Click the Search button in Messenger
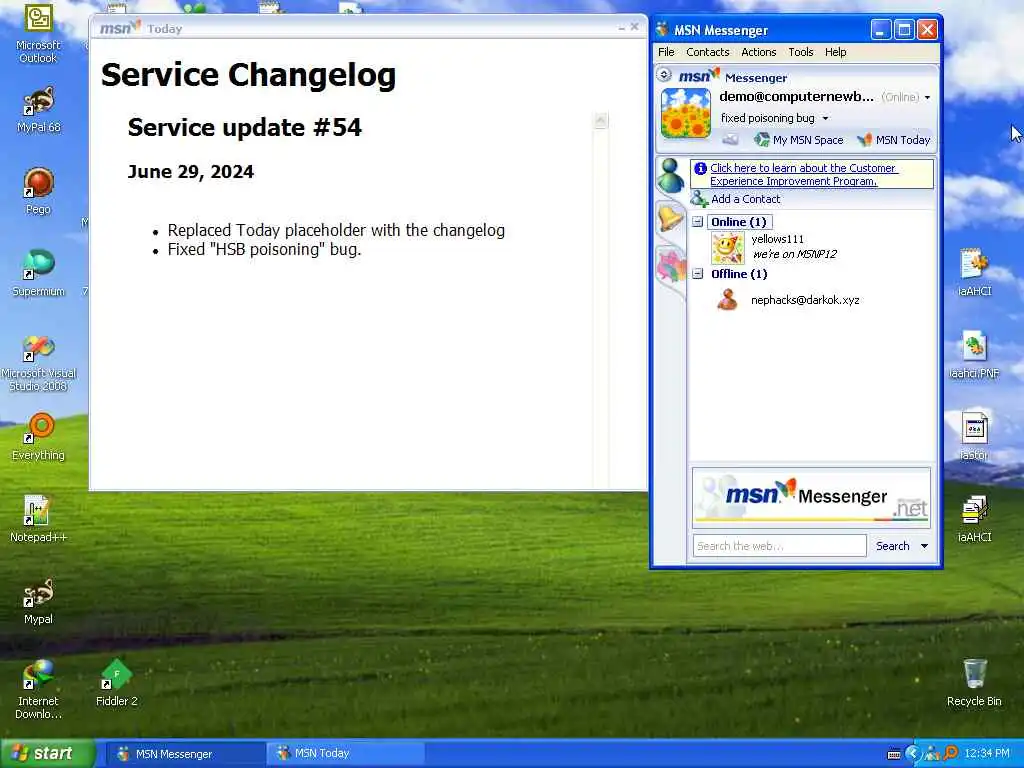The width and height of the screenshot is (1024, 768). [892, 546]
